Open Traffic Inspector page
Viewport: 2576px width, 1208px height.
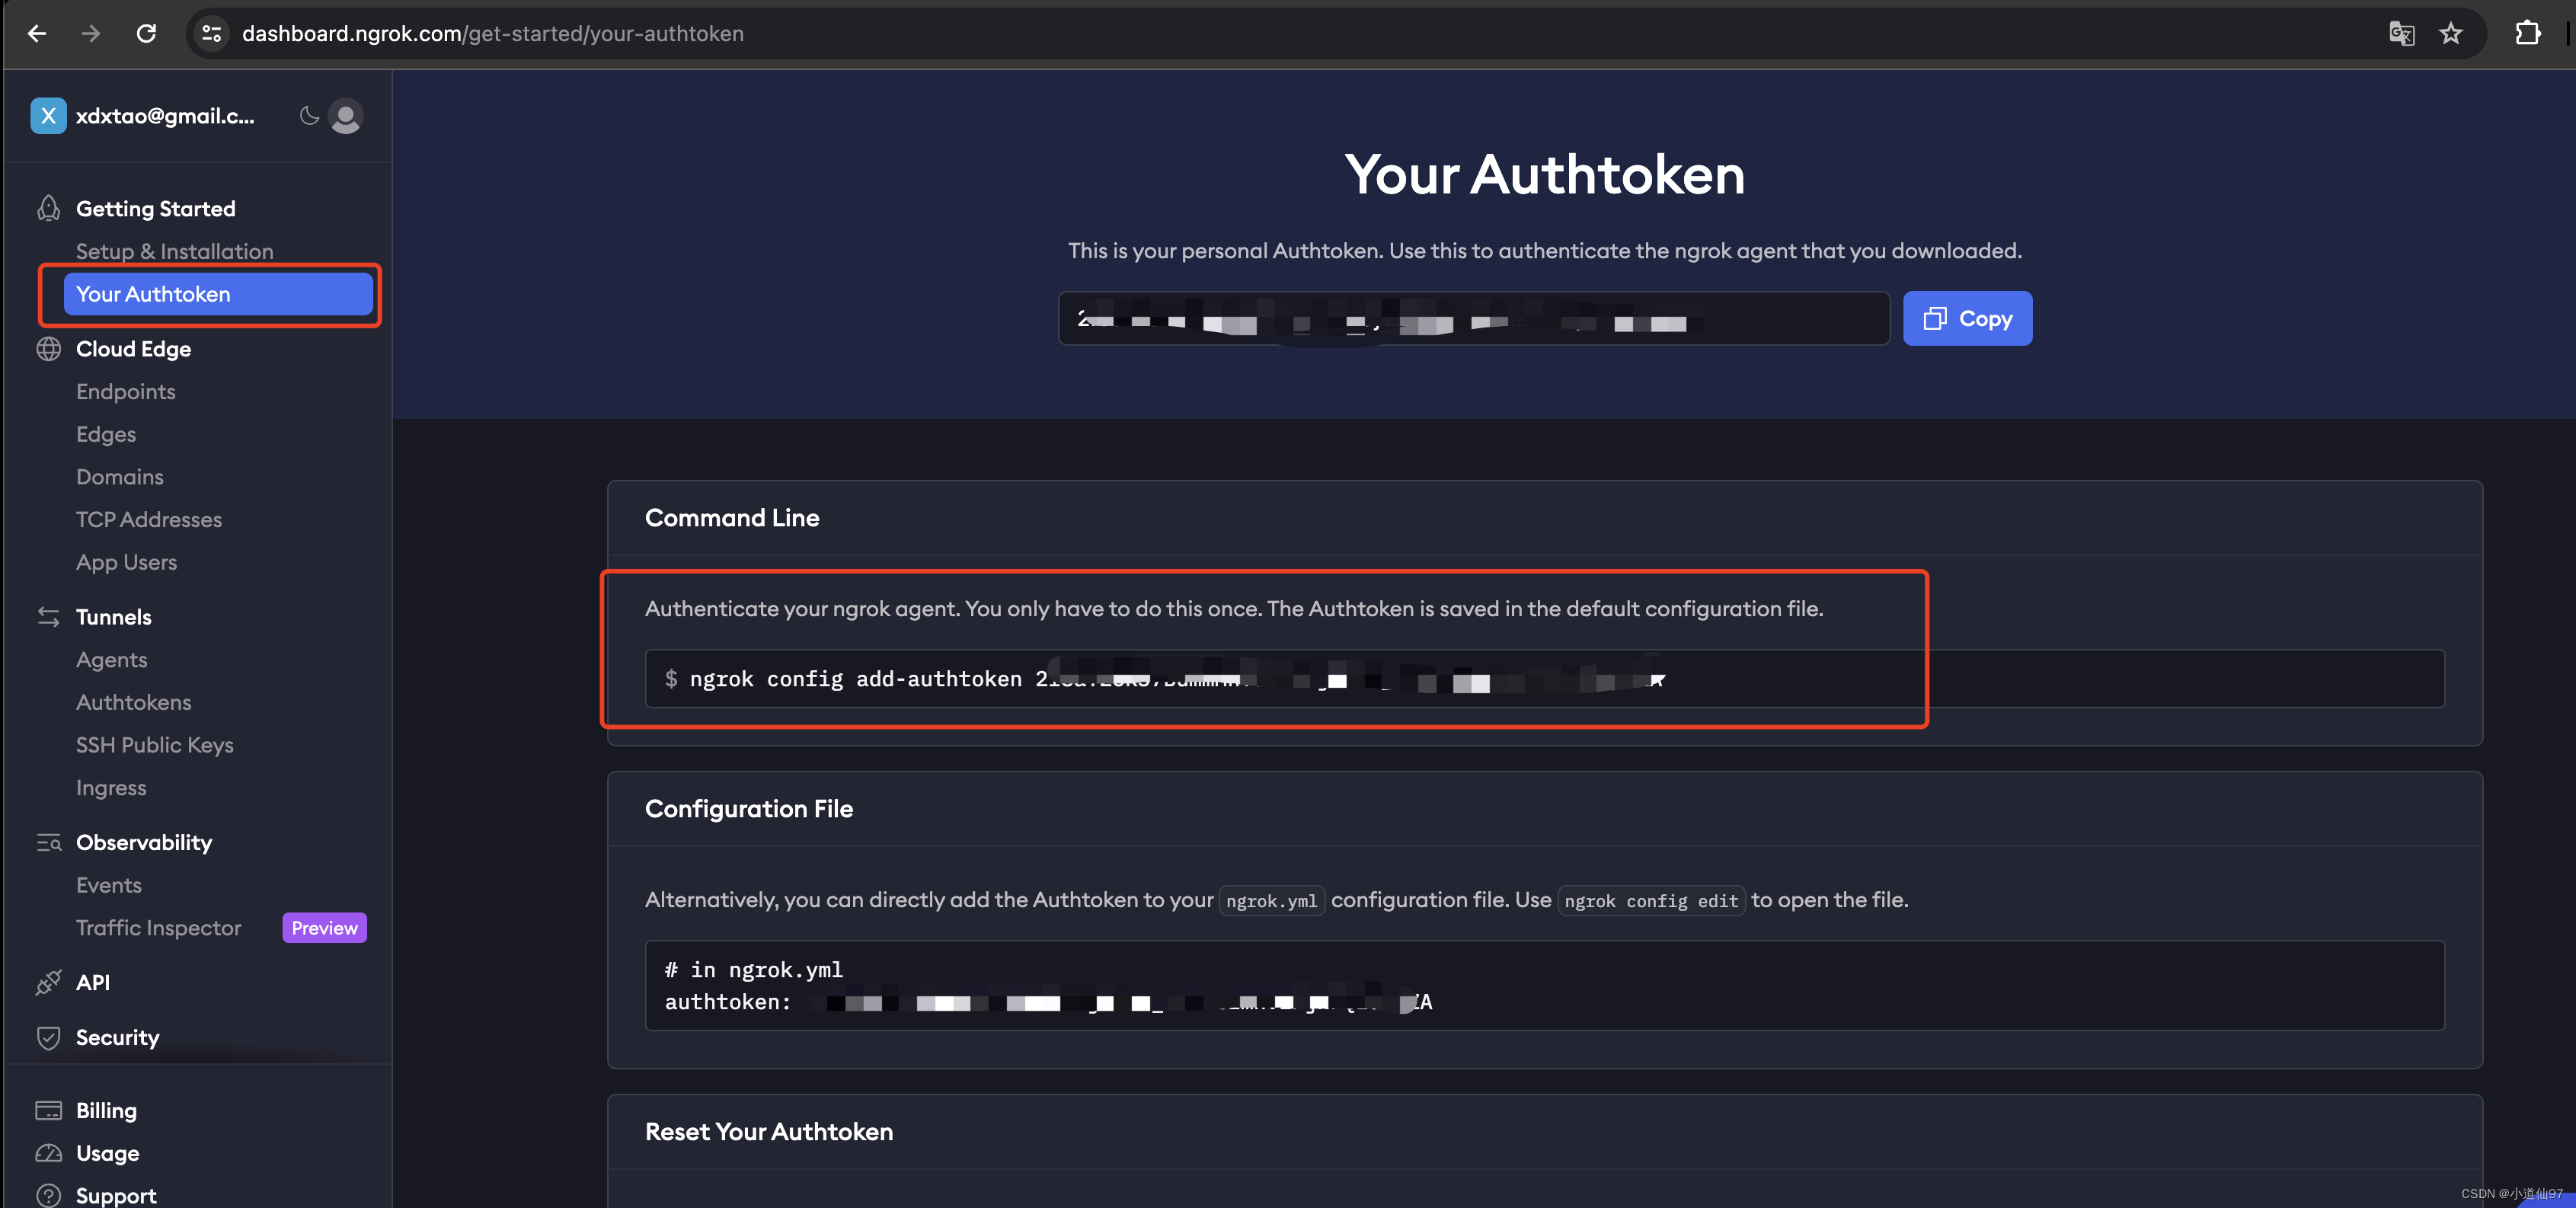[x=159, y=927]
